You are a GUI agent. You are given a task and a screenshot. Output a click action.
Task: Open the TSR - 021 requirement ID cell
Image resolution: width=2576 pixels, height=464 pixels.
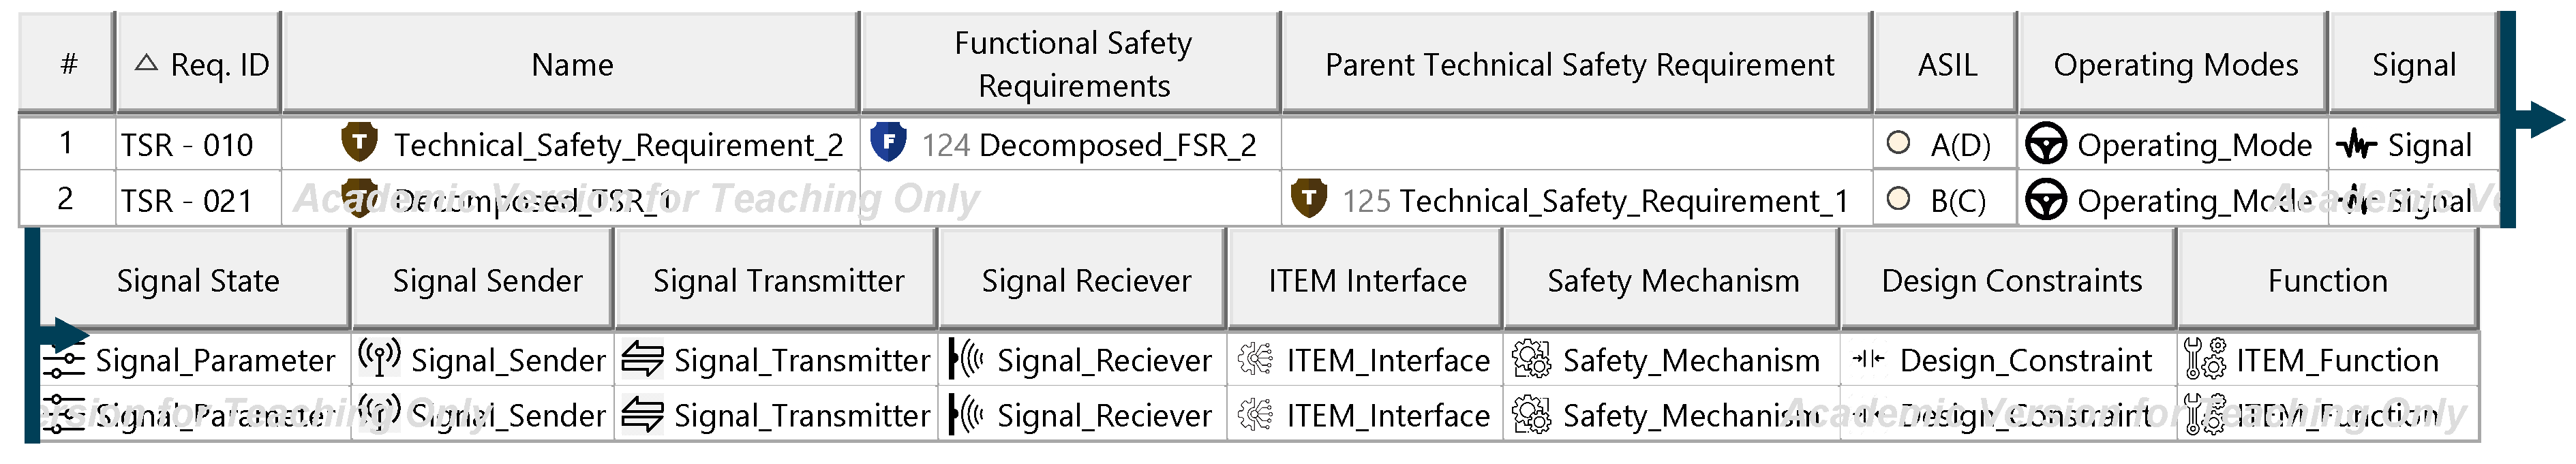[187, 201]
